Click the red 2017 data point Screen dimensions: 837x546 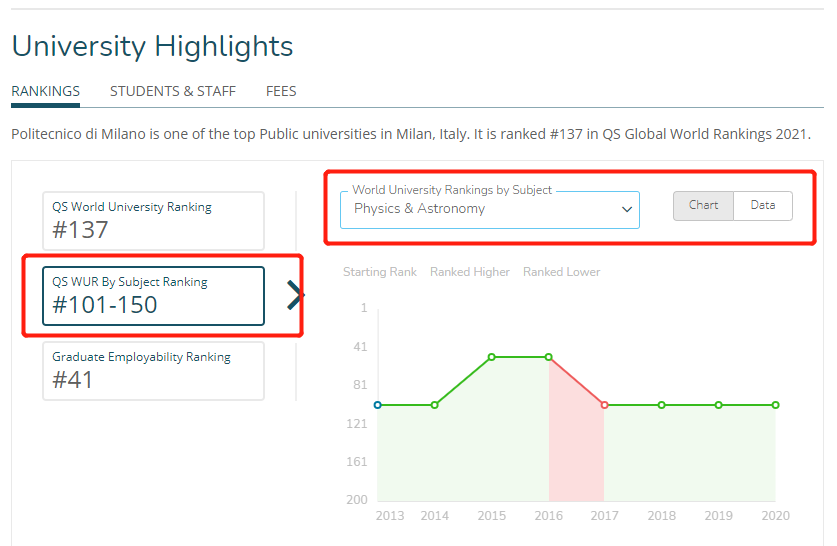[604, 405]
